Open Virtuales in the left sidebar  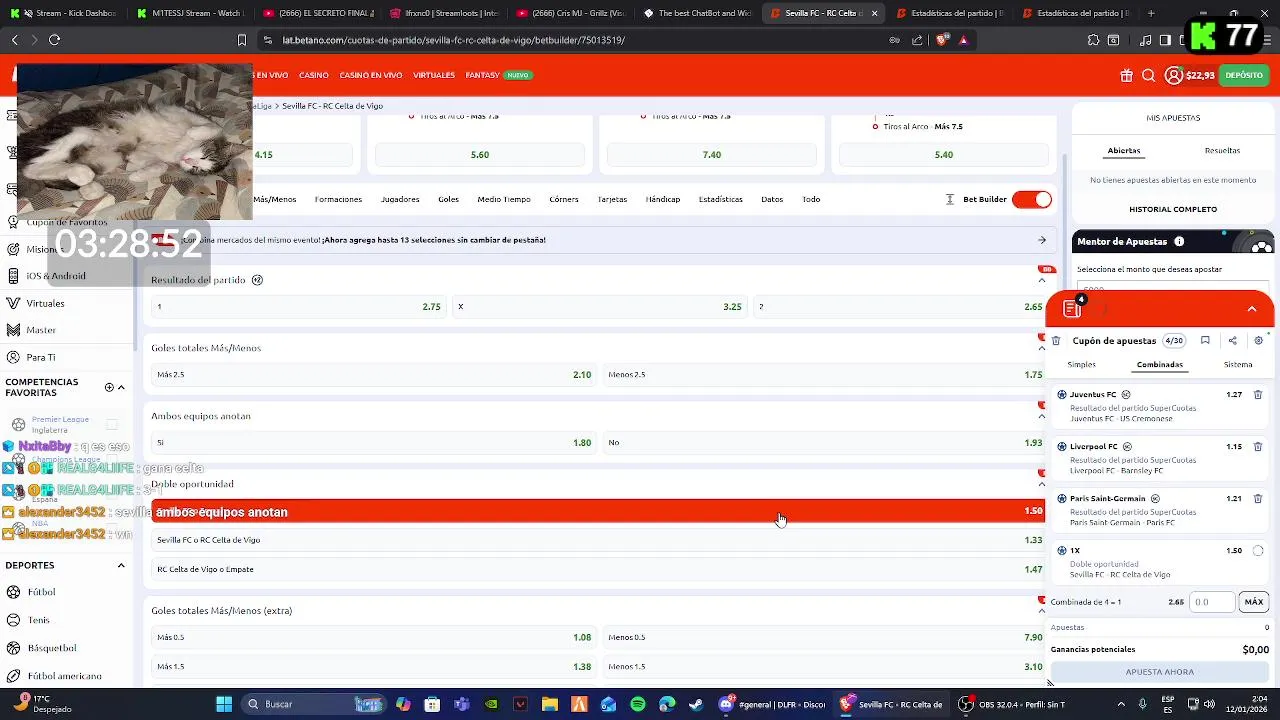(x=45, y=303)
